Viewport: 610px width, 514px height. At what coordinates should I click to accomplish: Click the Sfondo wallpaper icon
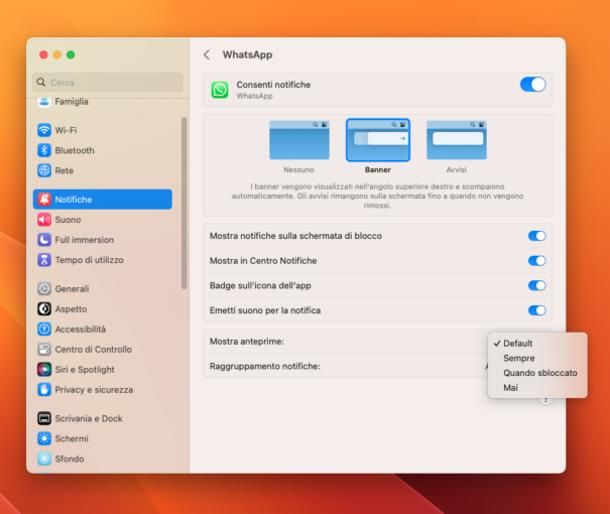click(44, 459)
